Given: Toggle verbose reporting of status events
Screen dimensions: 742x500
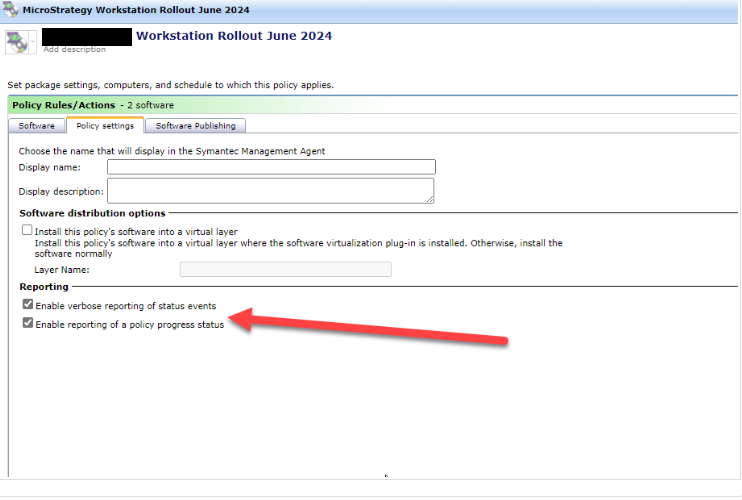Looking at the screenshot, I should [28, 304].
